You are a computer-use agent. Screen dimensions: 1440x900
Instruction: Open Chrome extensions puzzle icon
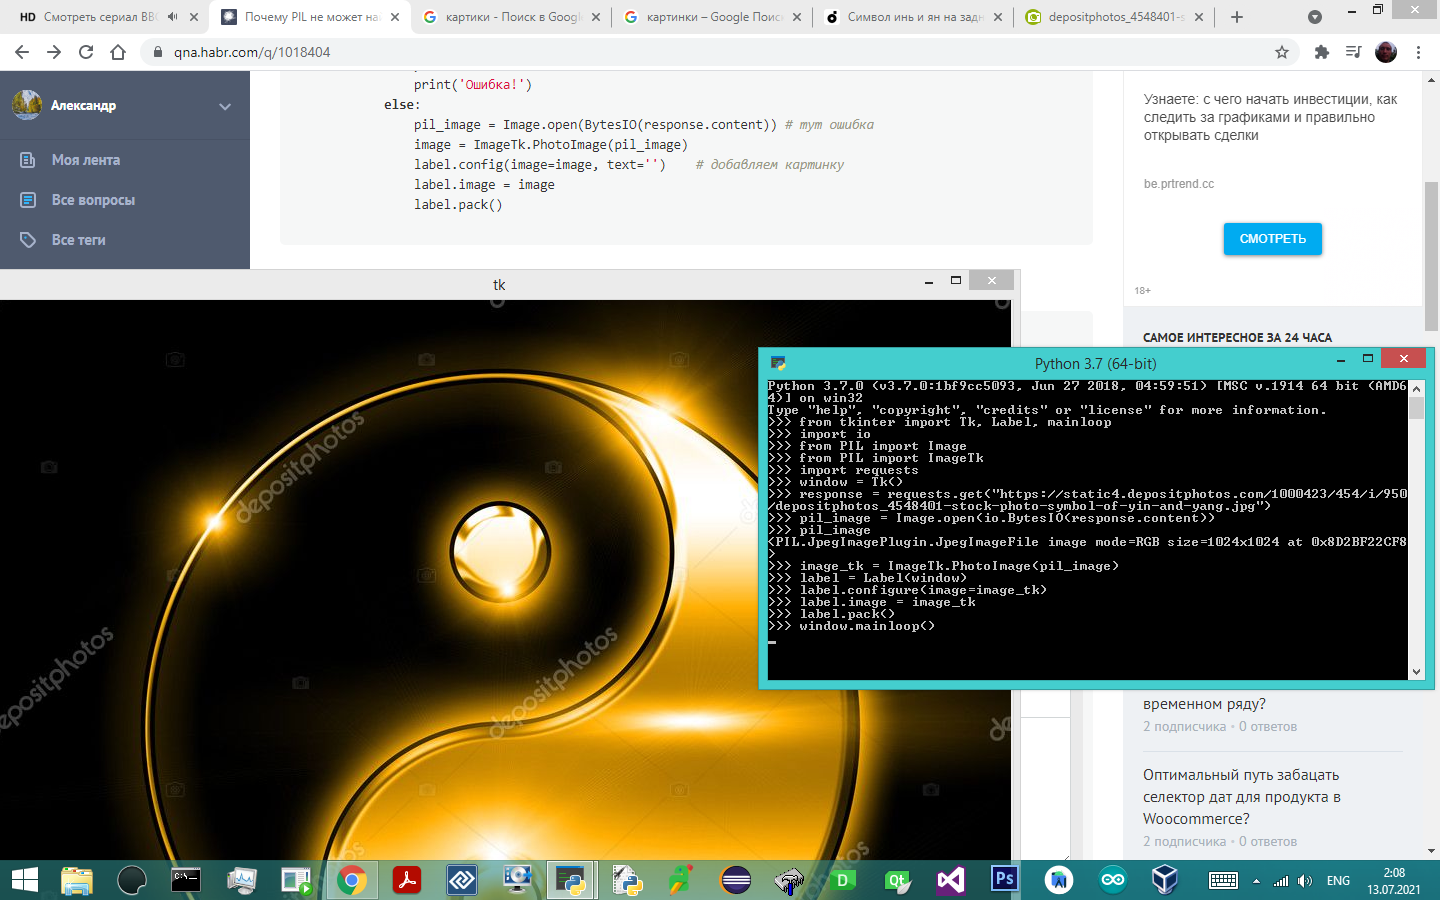pyautogui.click(x=1322, y=52)
